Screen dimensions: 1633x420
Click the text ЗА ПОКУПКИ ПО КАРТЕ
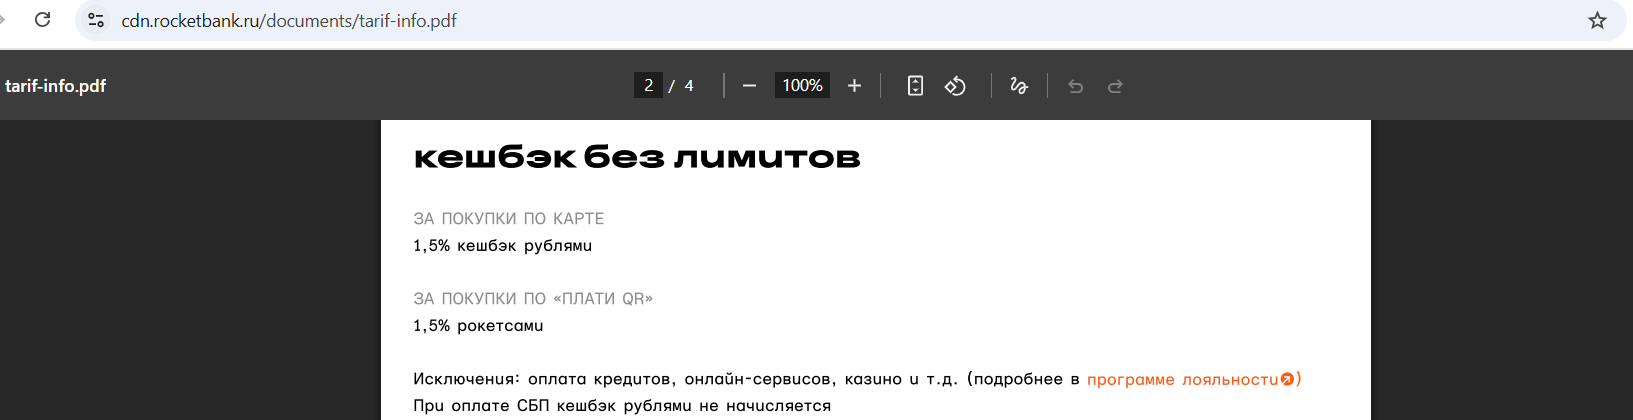click(x=509, y=218)
